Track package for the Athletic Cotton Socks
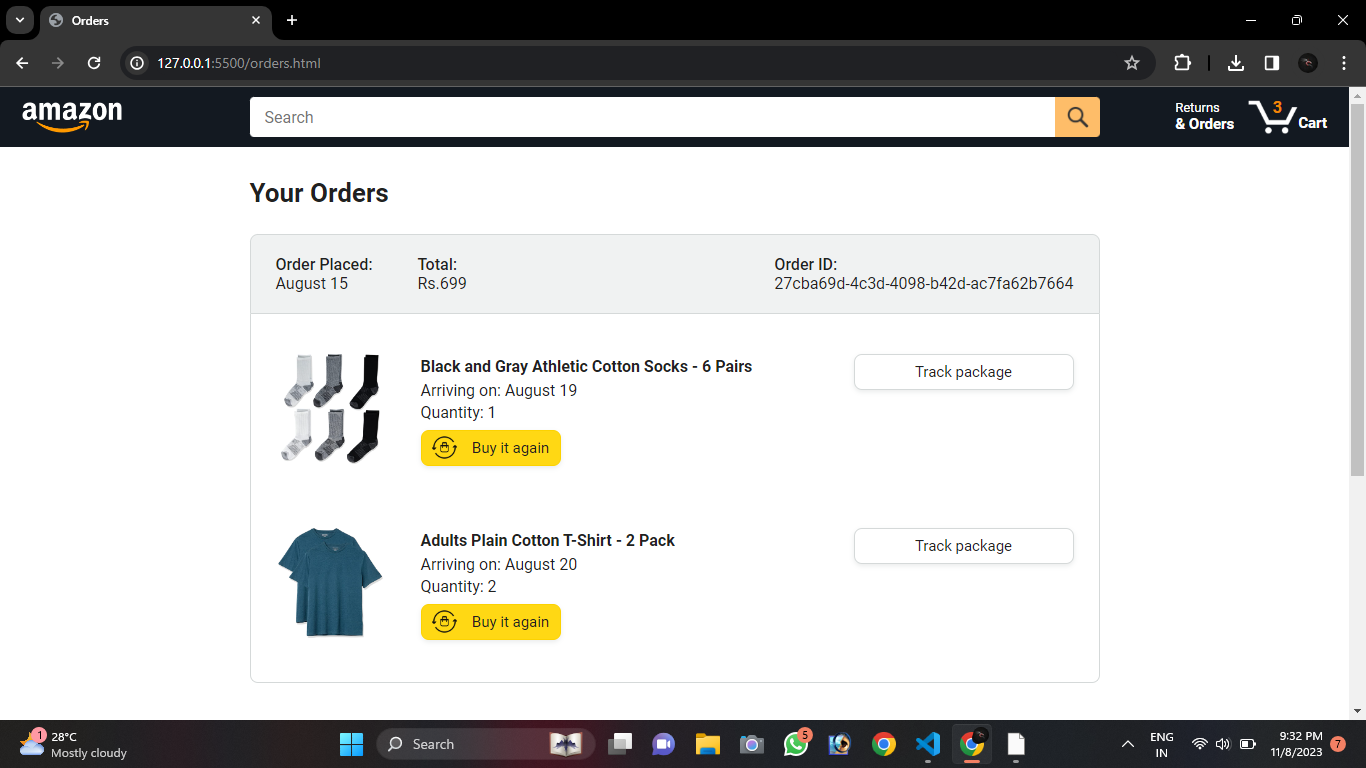Image resolution: width=1366 pixels, height=768 pixels. pos(963,371)
